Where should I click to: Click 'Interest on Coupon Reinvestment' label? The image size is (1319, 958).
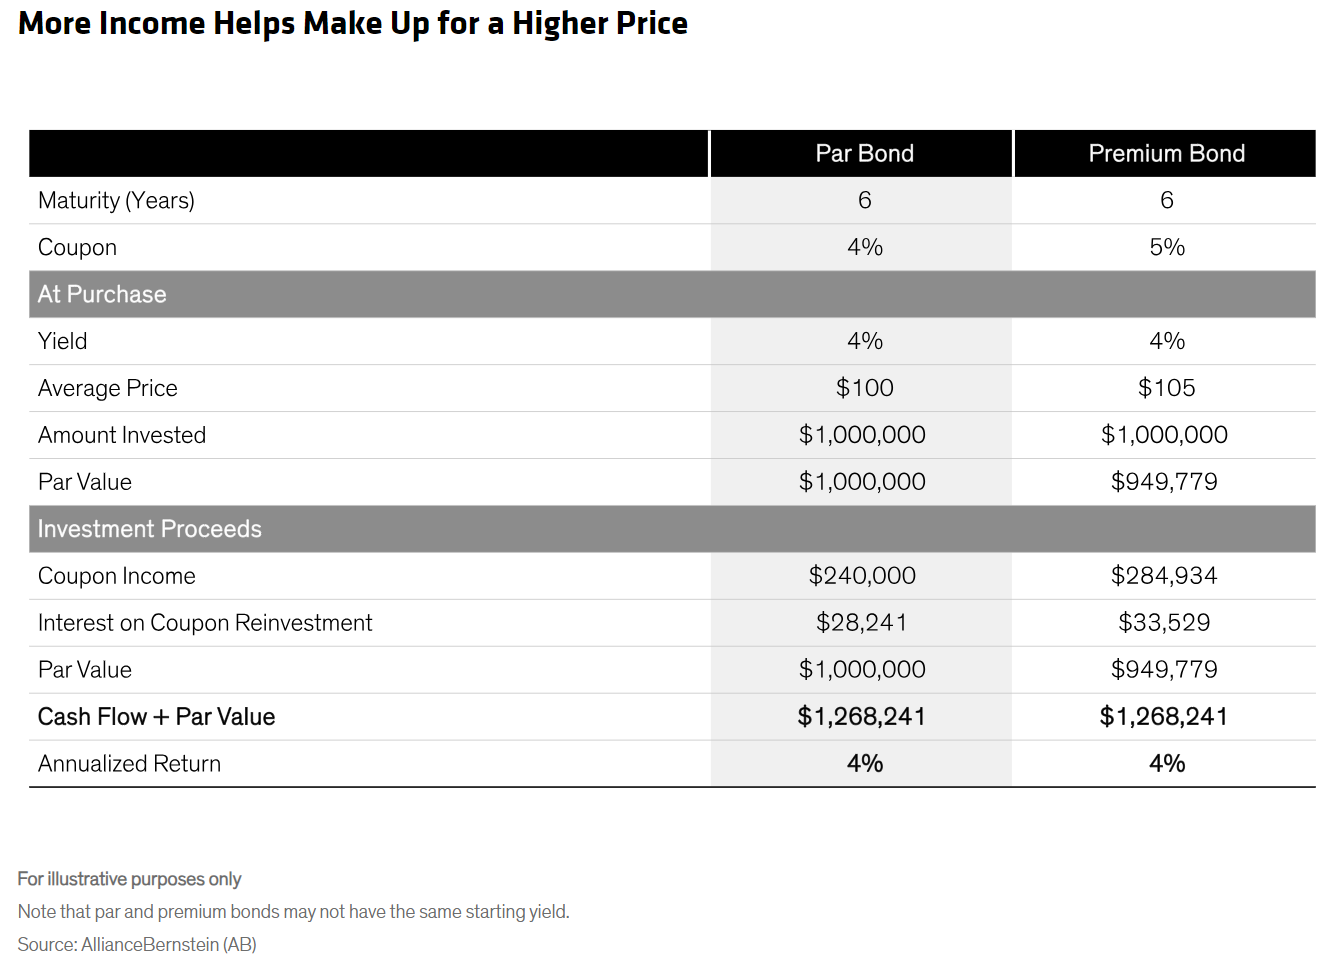(x=205, y=623)
